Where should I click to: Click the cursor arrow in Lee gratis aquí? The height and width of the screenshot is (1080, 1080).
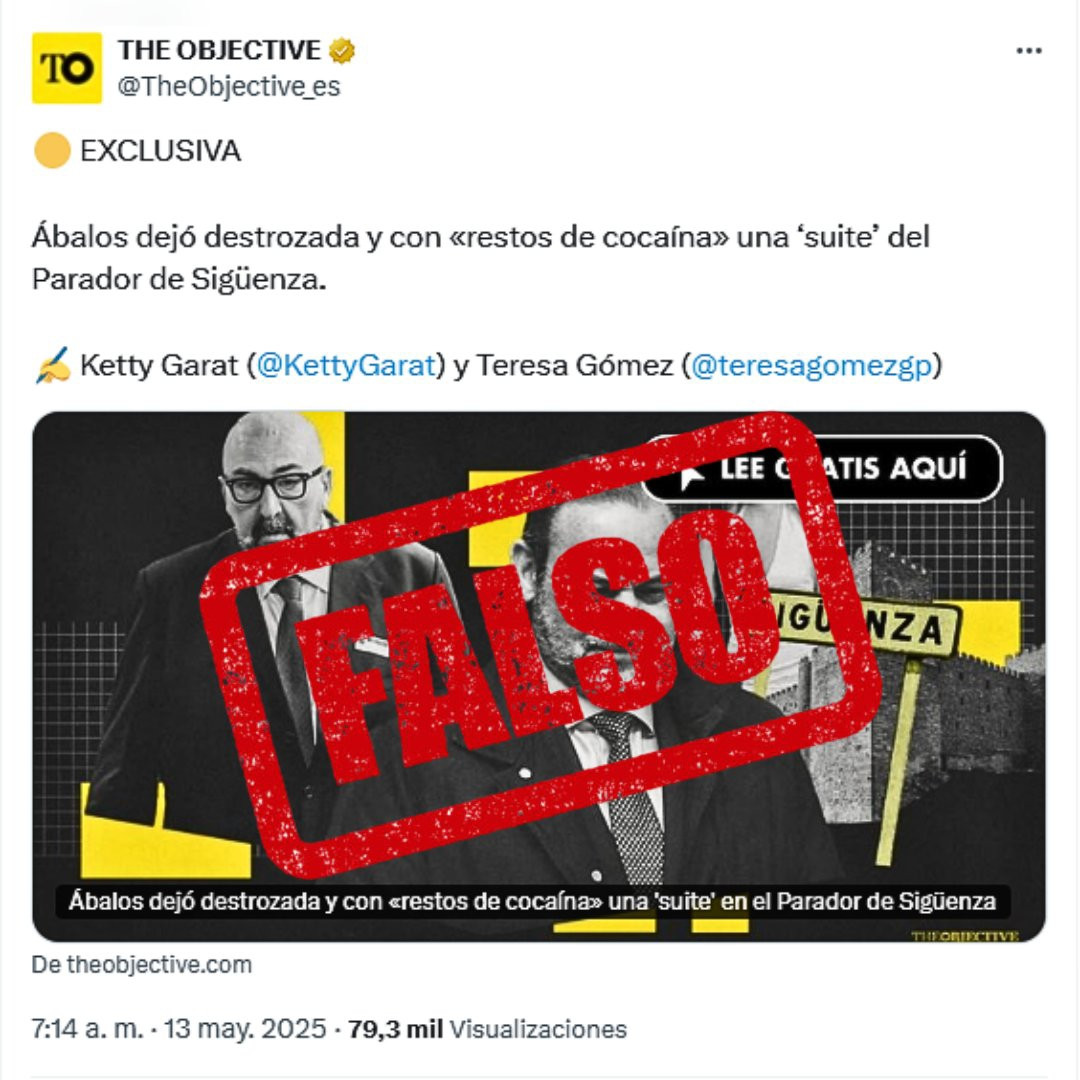click(x=692, y=475)
